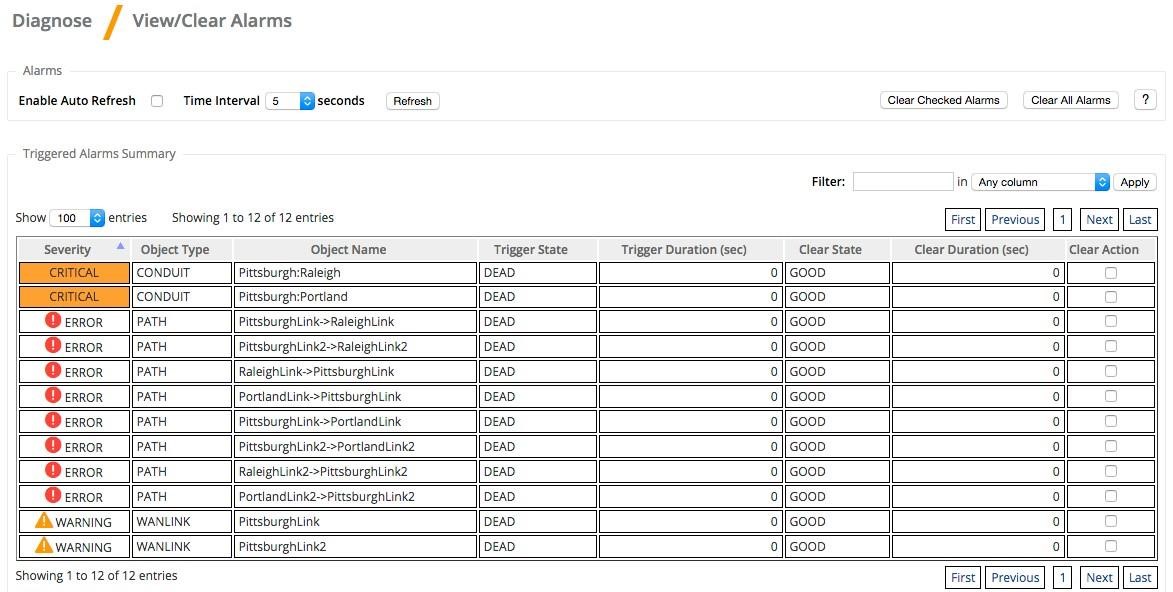This screenshot has height=592, width=1173.
Task: Click Clear All Alarms button
Action: point(1071,100)
